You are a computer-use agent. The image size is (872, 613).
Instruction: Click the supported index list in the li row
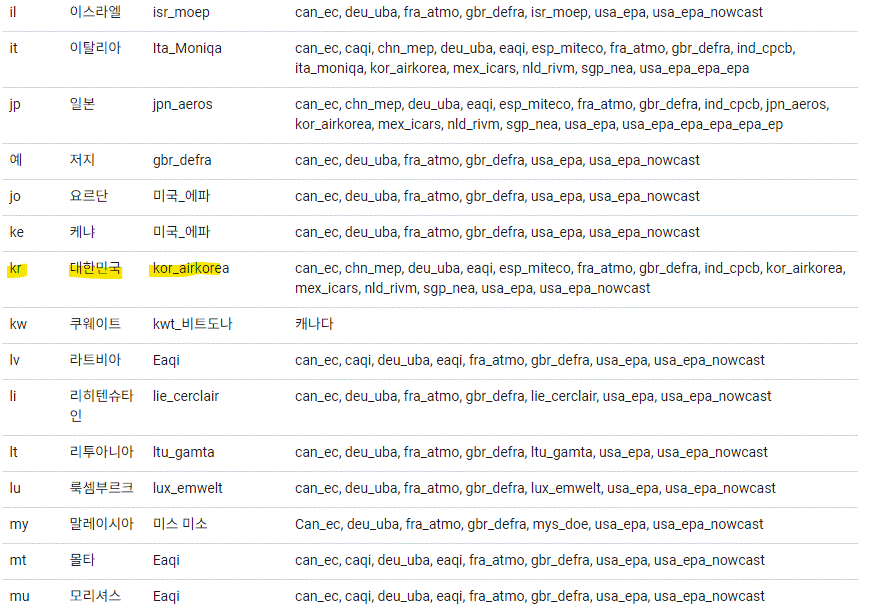533,397
